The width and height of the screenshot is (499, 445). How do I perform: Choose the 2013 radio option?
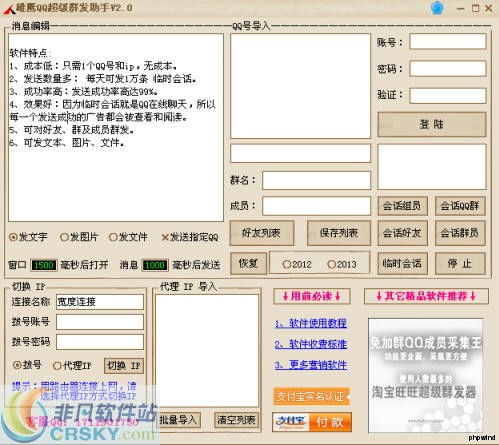click(342, 264)
